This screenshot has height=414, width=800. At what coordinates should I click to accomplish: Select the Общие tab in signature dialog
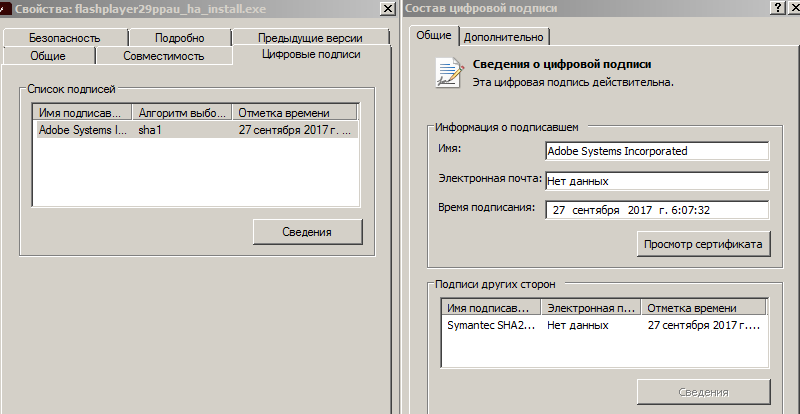click(x=434, y=35)
